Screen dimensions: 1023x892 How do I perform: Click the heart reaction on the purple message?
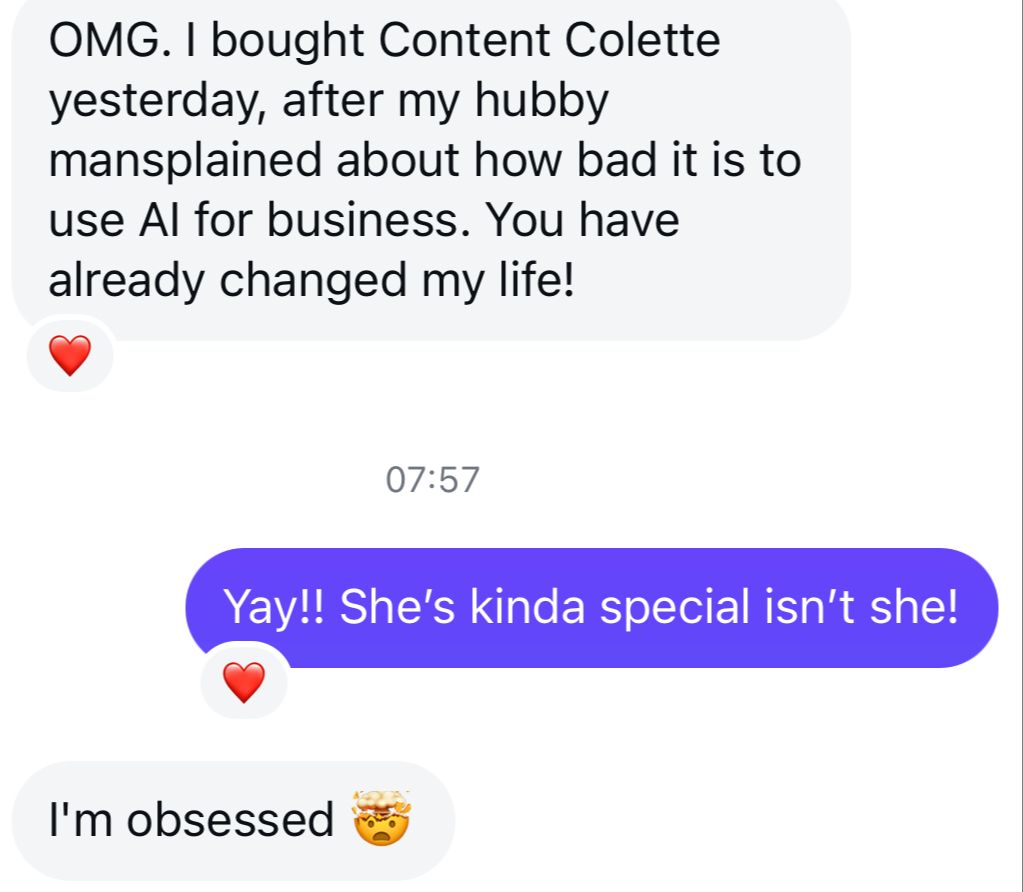coord(243,682)
